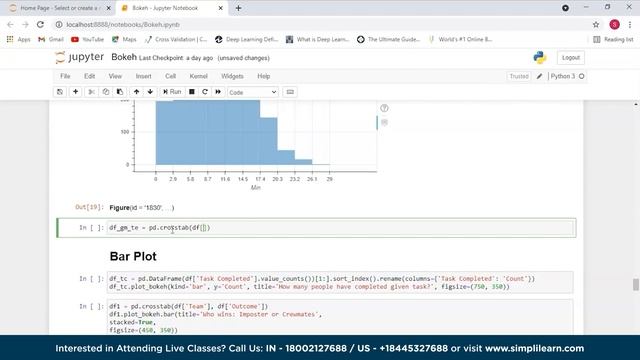Click the df_tc bar plot code cell

[340, 282]
